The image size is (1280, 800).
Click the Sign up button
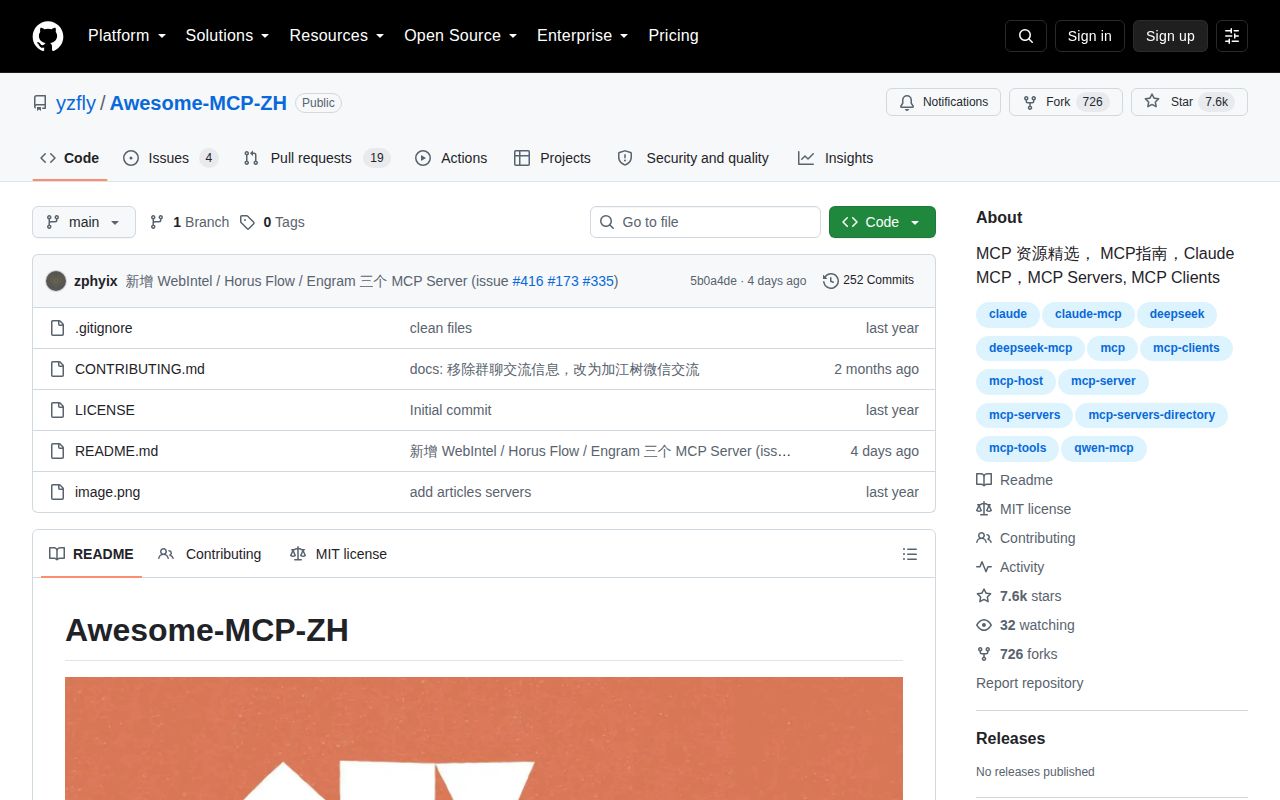pos(1170,36)
